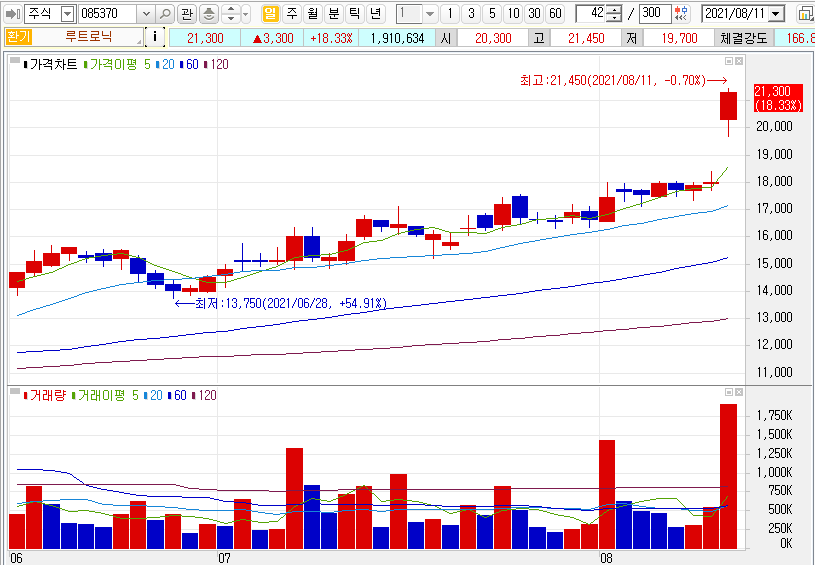Click the magnifier stock search icon
Image resolution: width=815 pixels, height=565 pixels.
tap(165, 14)
